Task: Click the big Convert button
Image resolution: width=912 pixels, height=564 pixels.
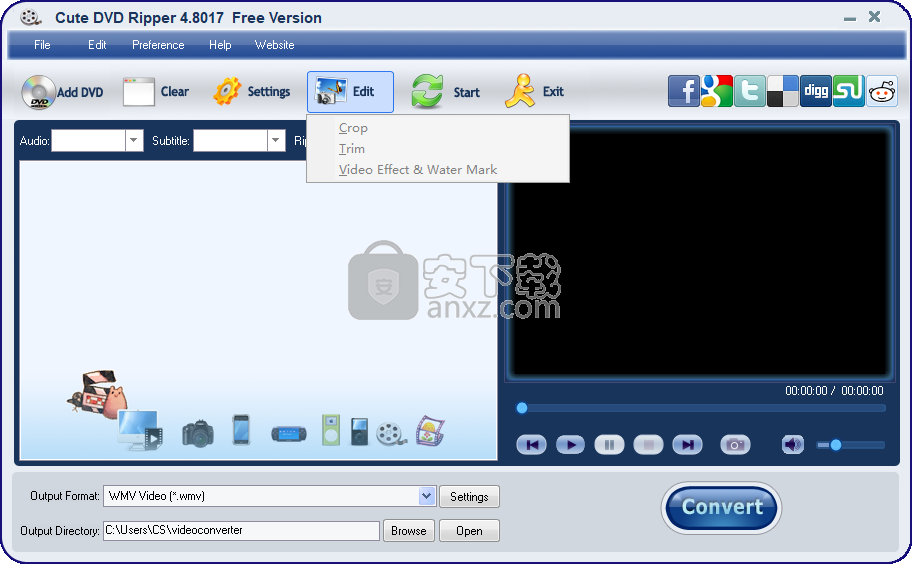Action: (721, 508)
